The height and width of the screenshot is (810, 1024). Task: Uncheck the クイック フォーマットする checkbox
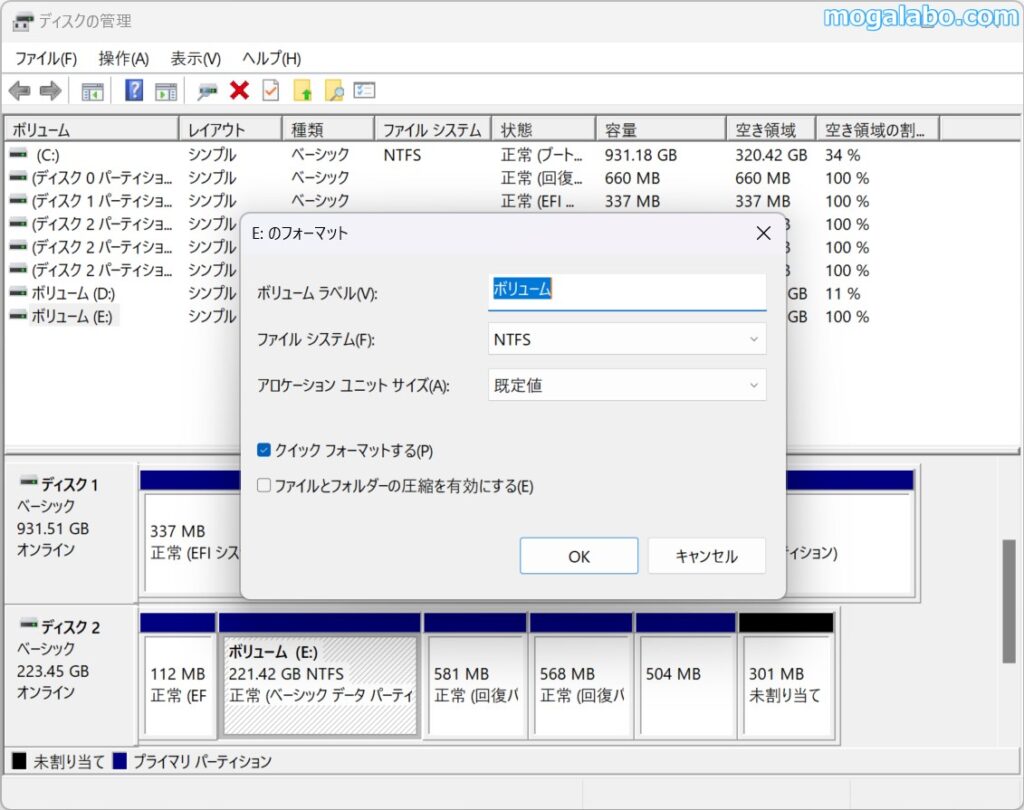point(264,451)
